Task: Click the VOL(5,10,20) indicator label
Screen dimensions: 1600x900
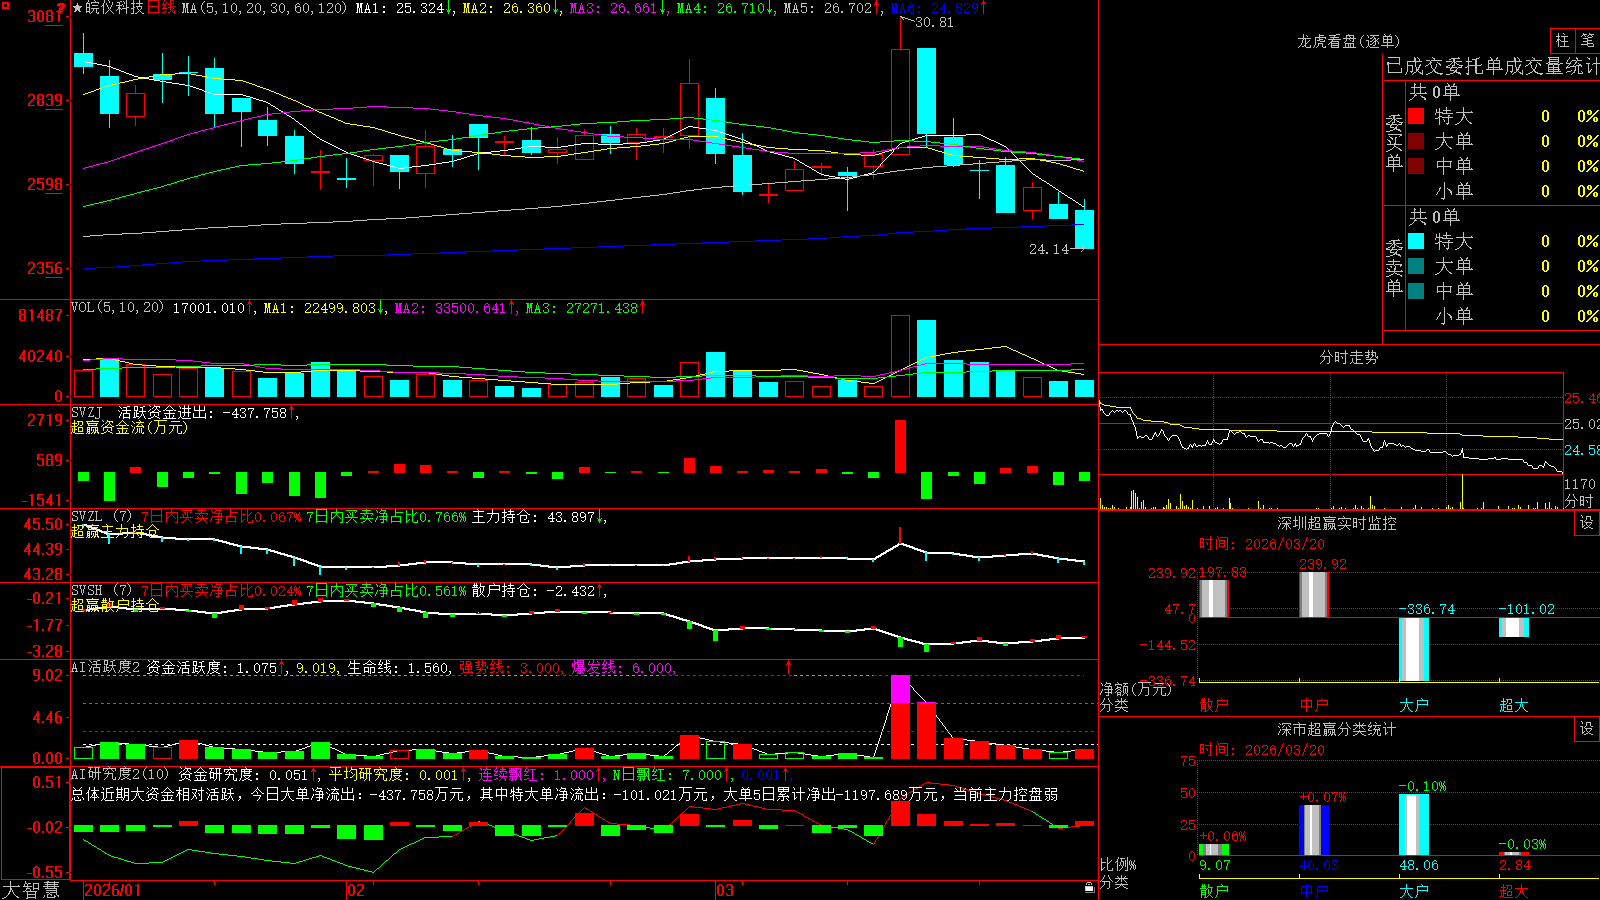Action: pos(117,308)
